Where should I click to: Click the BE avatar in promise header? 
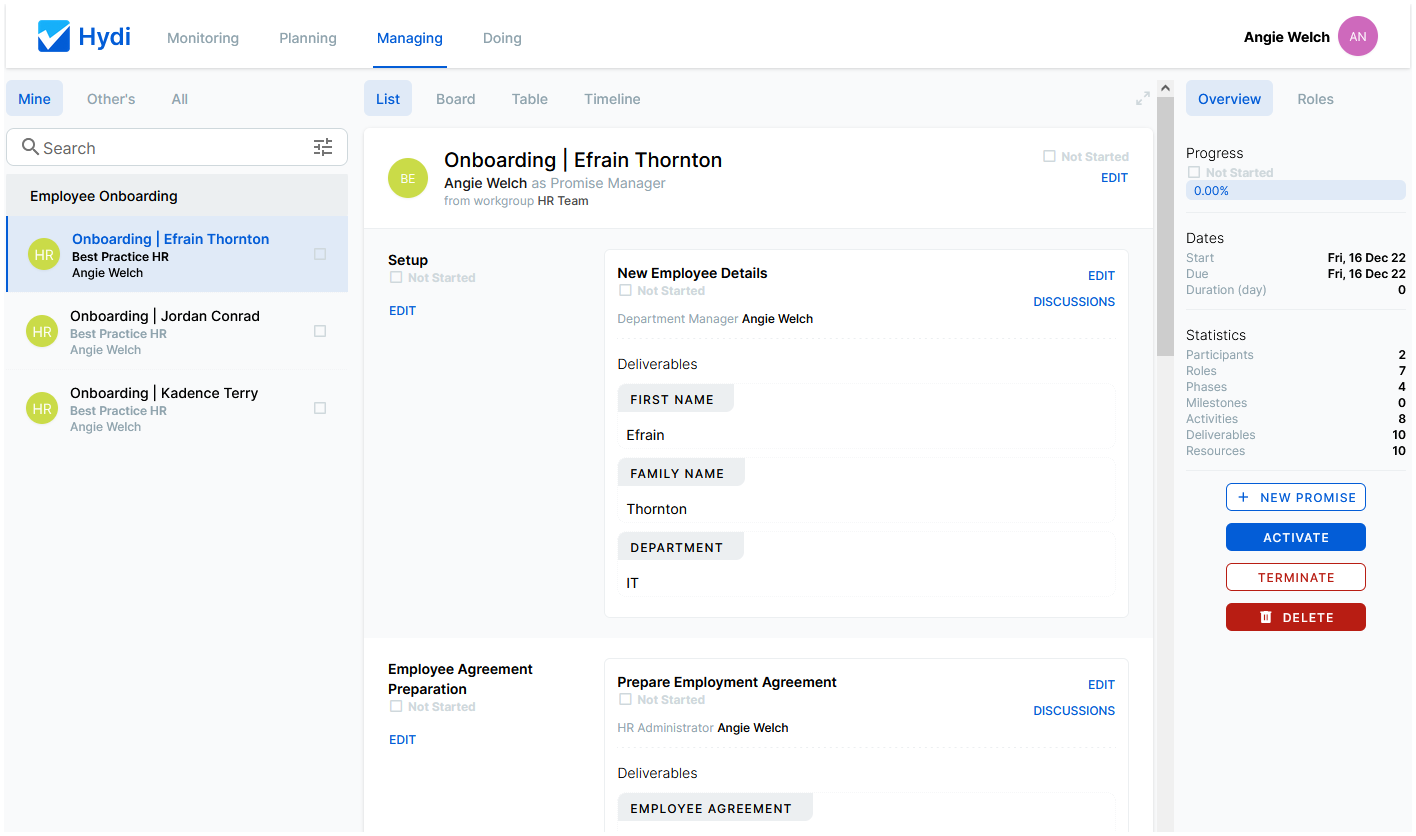tap(408, 179)
